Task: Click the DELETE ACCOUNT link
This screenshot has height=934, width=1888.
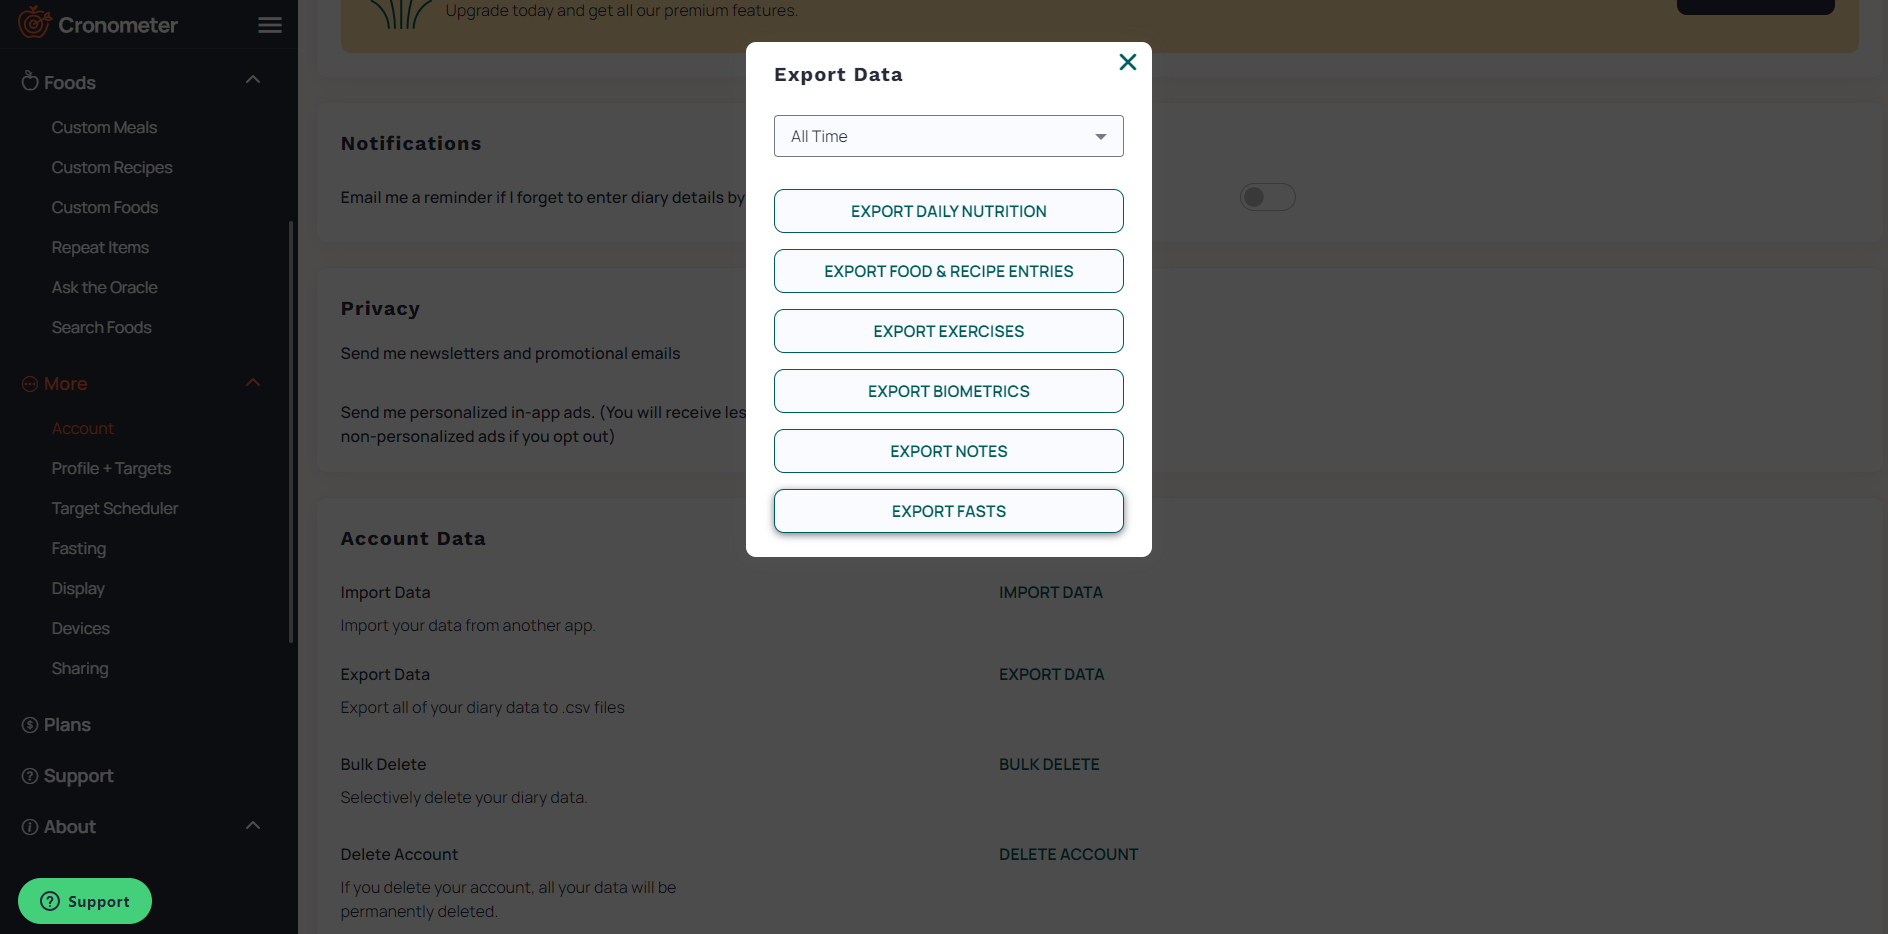Action: click(1068, 854)
